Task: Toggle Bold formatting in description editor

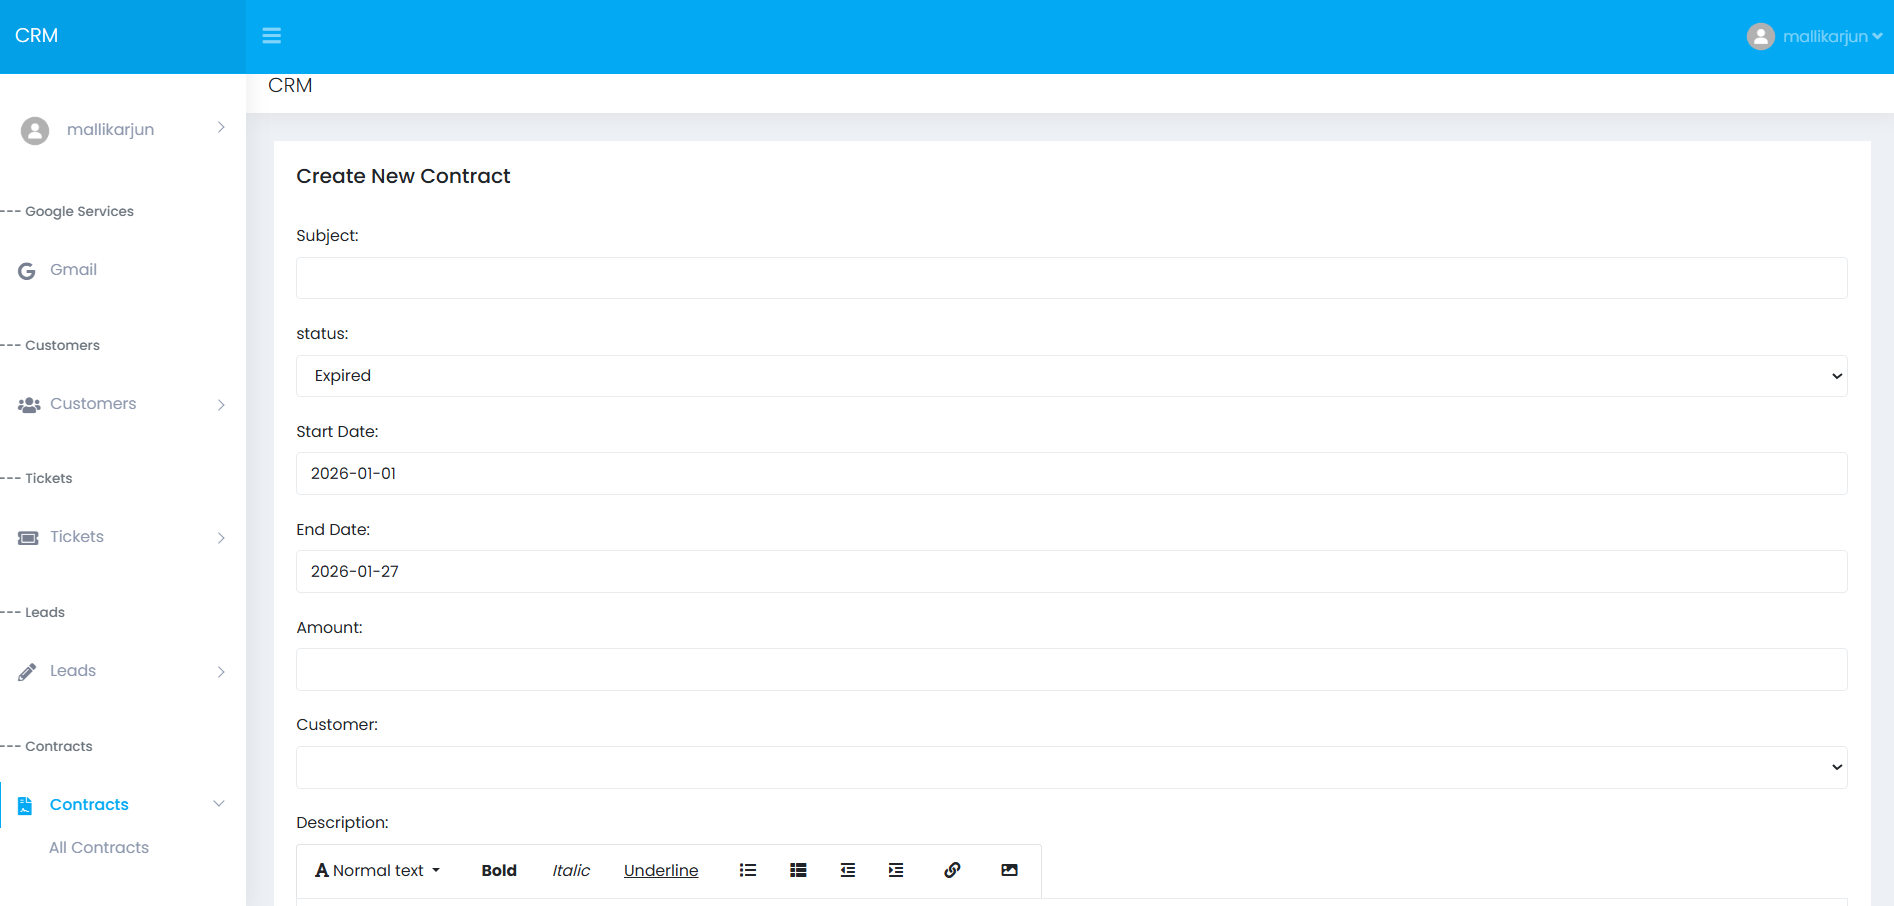Action: pos(498,870)
